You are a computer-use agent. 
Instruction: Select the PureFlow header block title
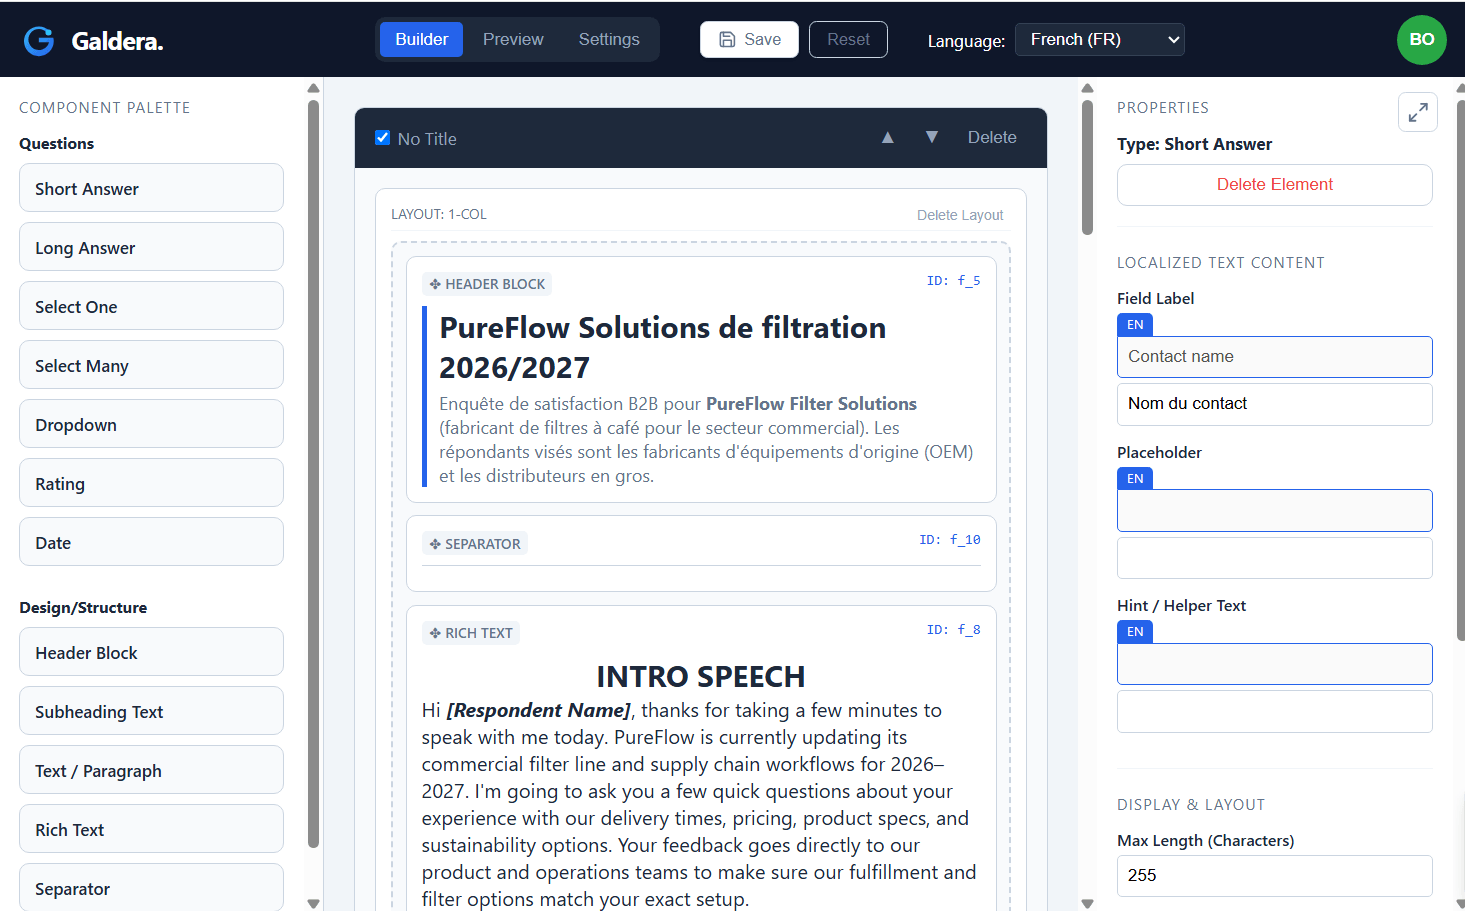(662, 348)
